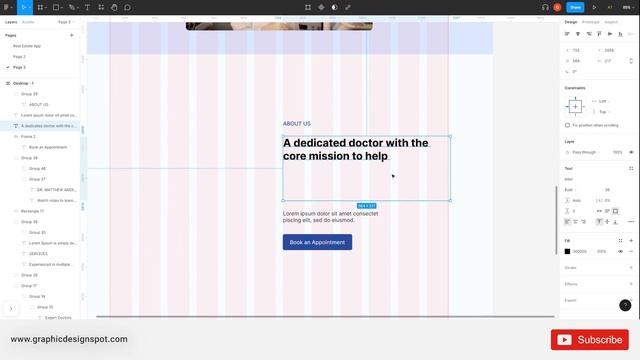Select the Move tool
This screenshot has width=640, height=360.
(24, 7)
